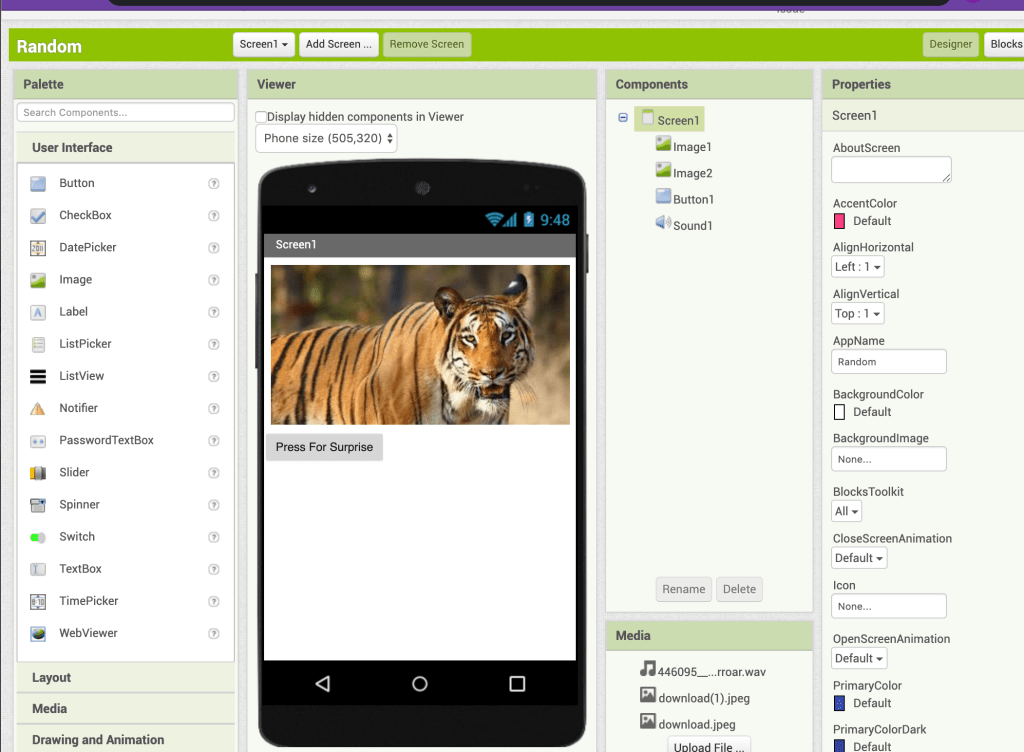Click the Search Components input field

[x=125, y=113]
